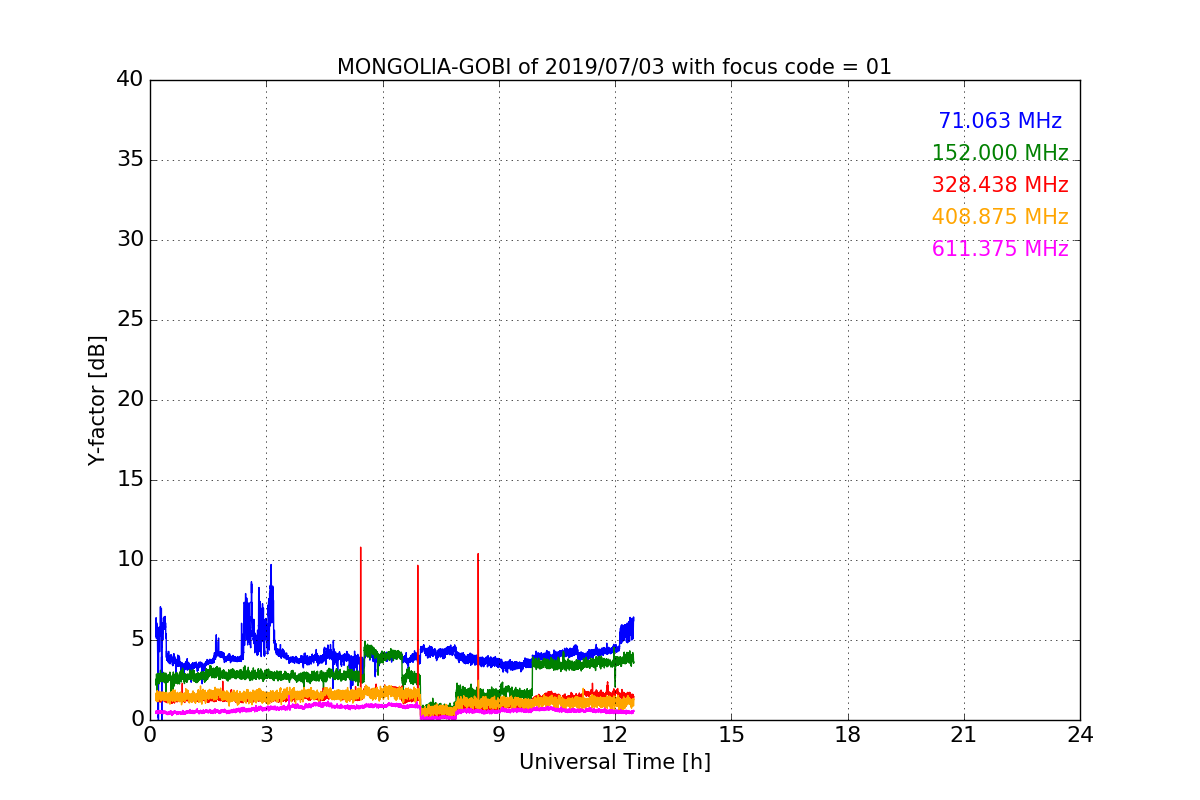Image resolution: width=1200 pixels, height=800 pixels.
Task: Click x-axis tick label 15
Action: pos(731,734)
